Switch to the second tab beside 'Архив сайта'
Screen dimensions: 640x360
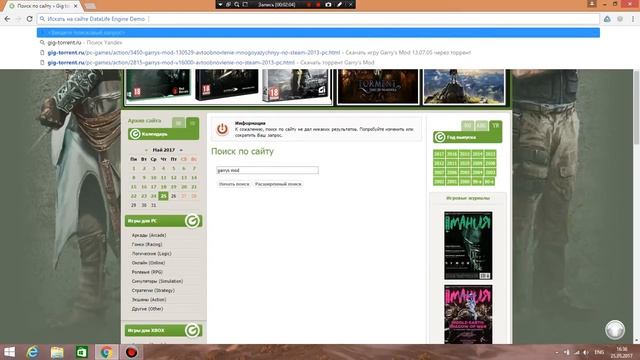tap(192, 122)
